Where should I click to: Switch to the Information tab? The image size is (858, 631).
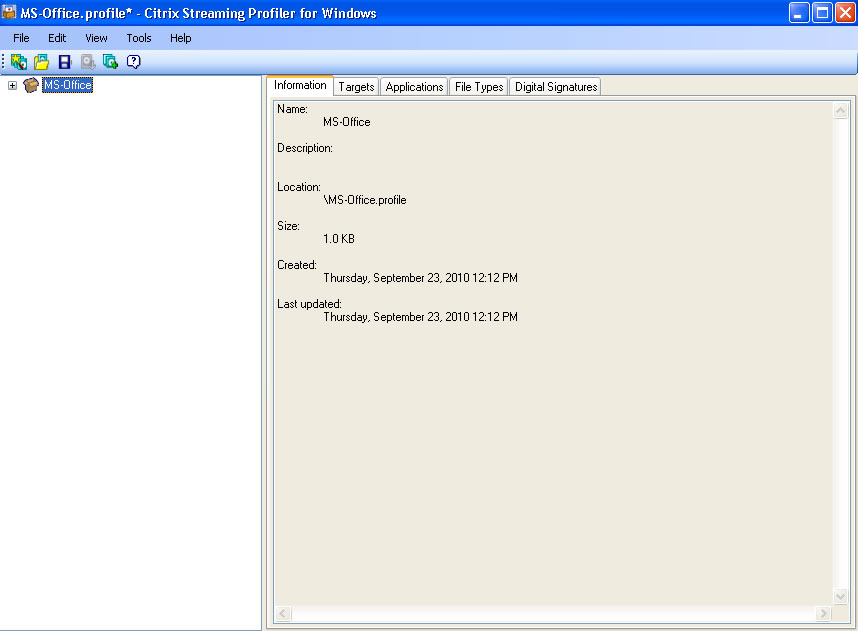tap(300, 85)
